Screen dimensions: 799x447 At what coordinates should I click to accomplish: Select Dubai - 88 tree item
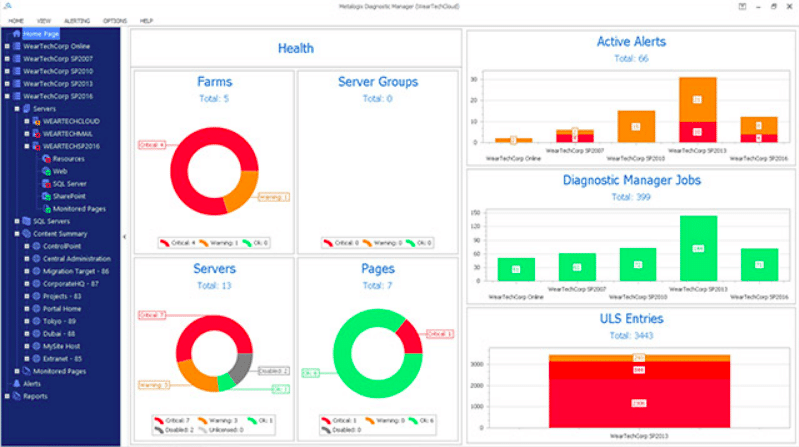click(x=59, y=333)
